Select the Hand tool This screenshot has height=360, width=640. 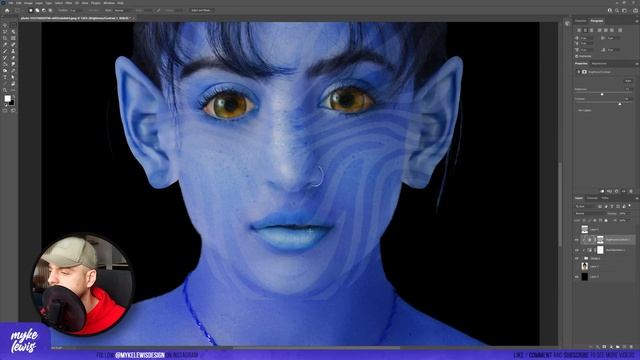tap(13, 84)
